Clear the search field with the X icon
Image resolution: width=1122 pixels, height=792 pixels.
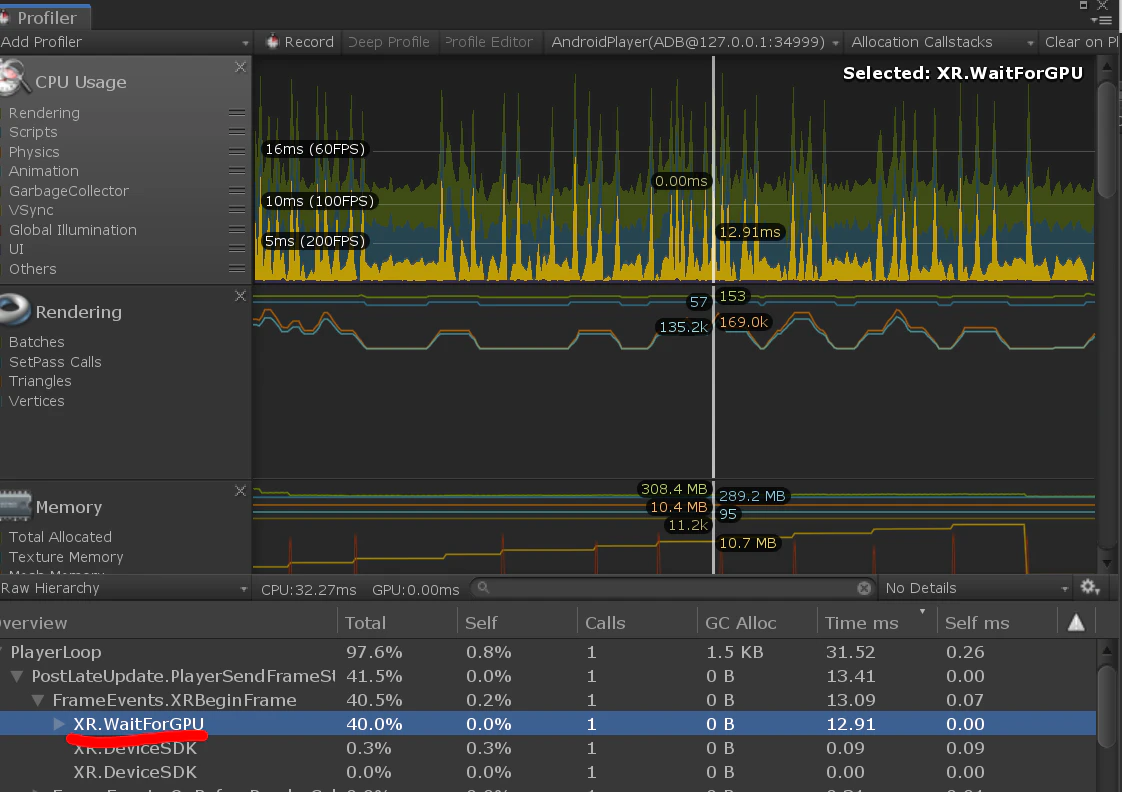[x=864, y=588]
